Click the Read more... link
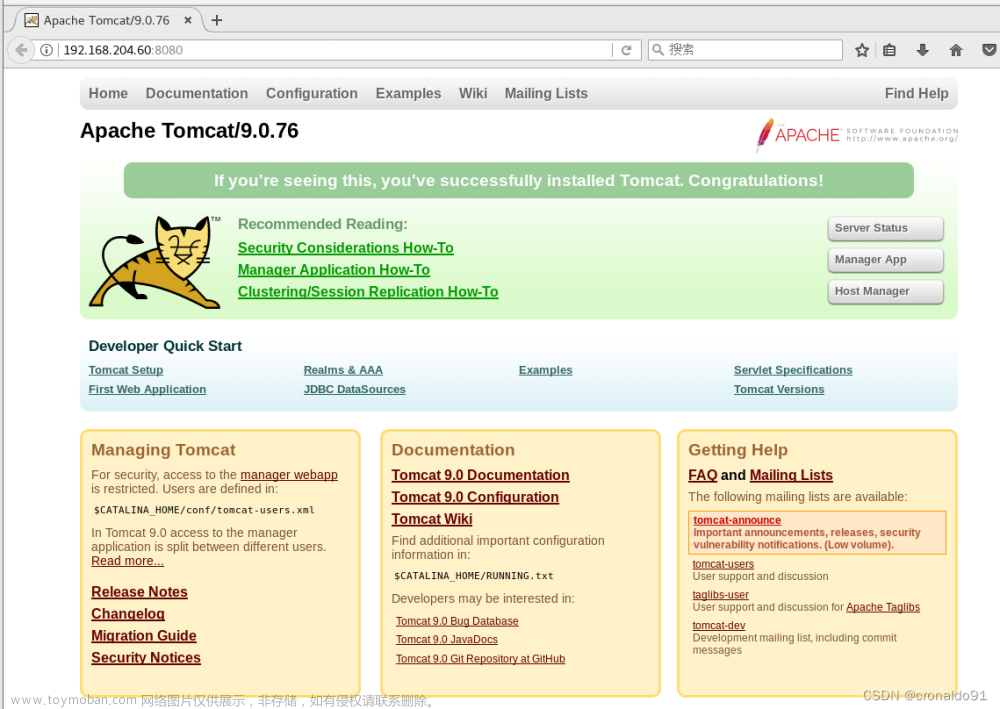Viewport: 1000px width, 709px height. [128, 561]
